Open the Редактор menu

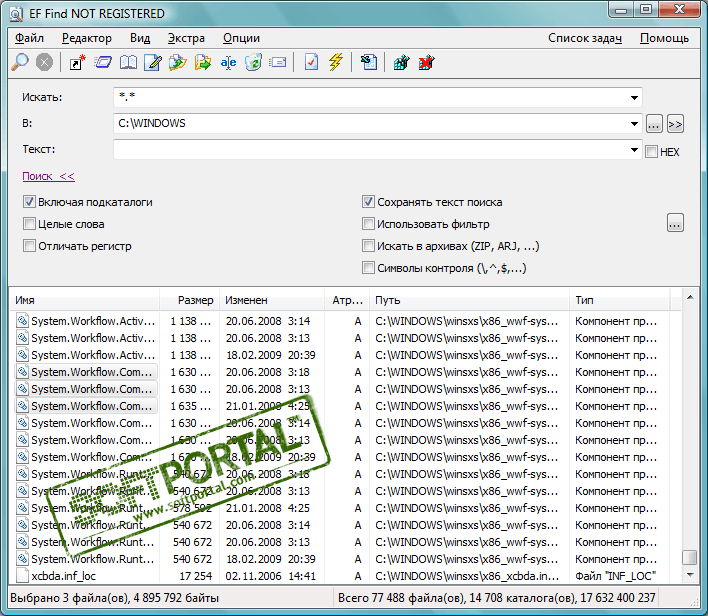coord(87,38)
